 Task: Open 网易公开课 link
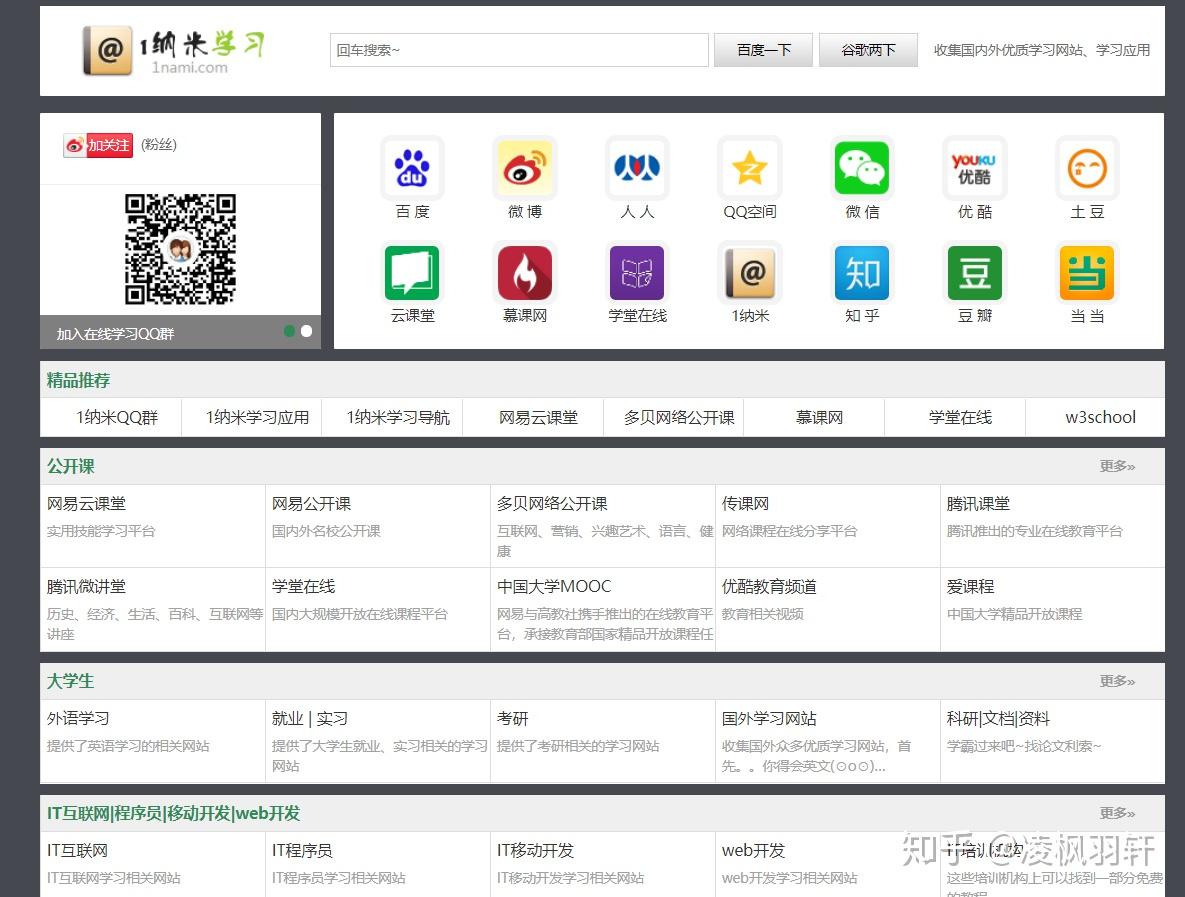[311, 504]
